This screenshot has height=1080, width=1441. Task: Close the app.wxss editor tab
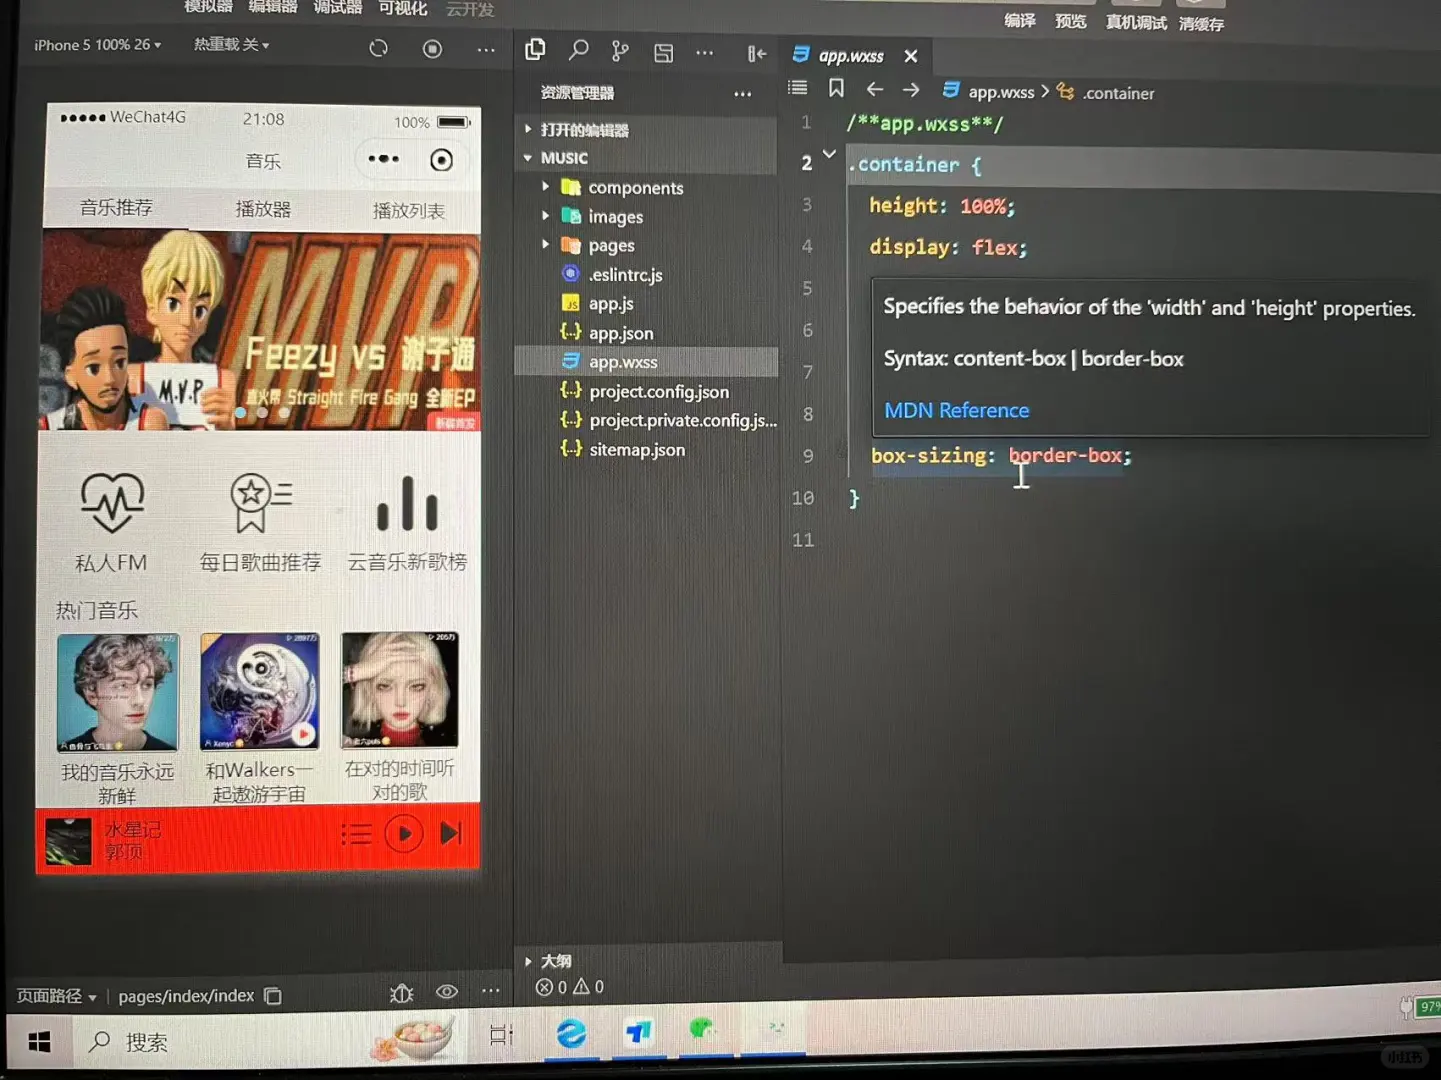pyautogui.click(x=911, y=56)
